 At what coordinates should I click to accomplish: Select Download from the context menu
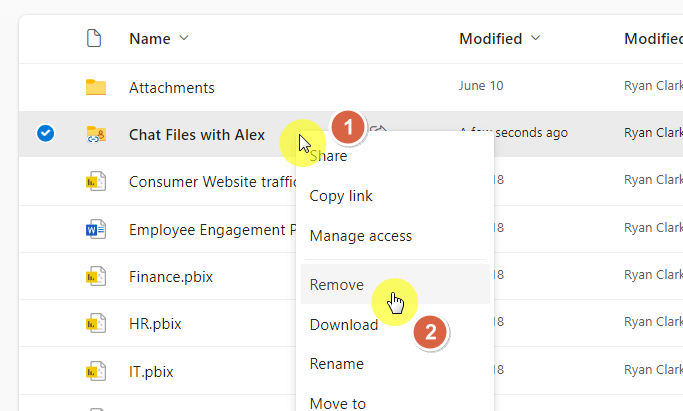(344, 325)
